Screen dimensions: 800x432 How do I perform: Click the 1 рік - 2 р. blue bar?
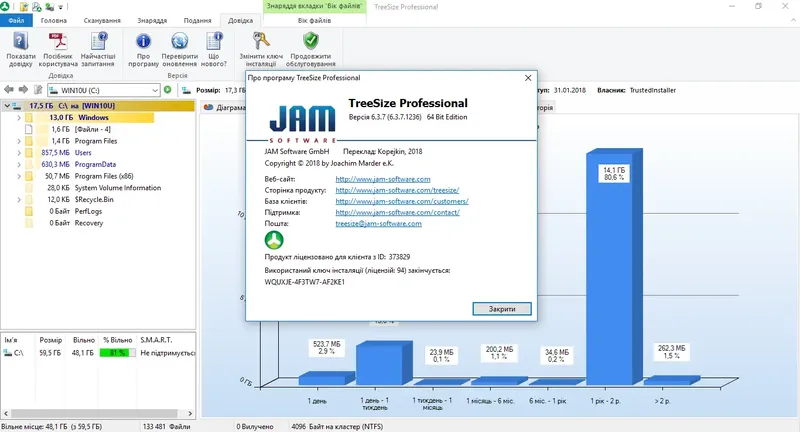coord(614,266)
